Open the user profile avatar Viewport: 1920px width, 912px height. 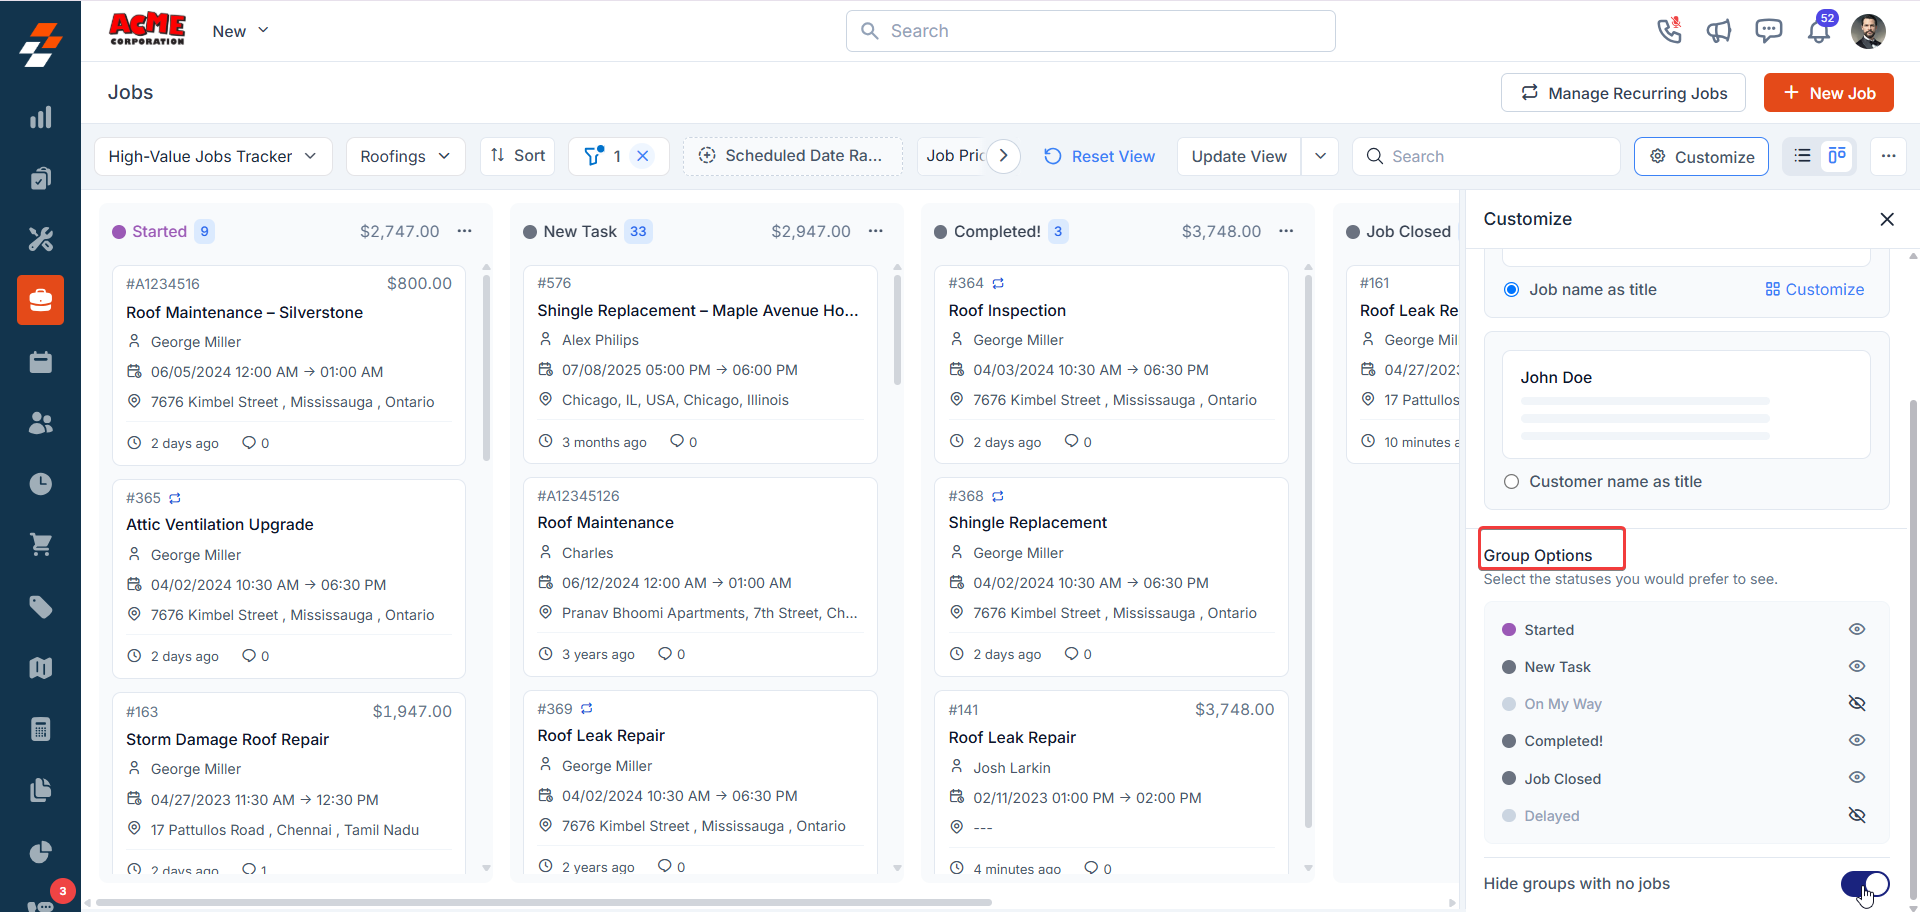pyautogui.click(x=1868, y=31)
